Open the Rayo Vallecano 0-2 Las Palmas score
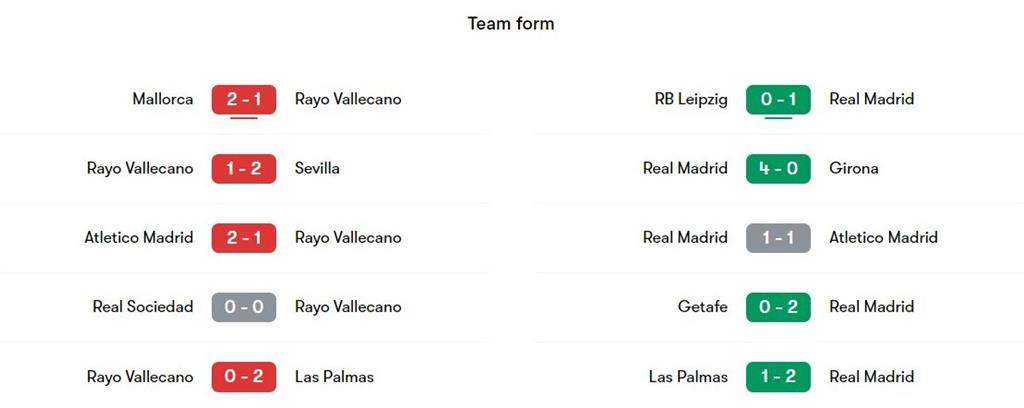This screenshot has height=408, width=1024. pos(244,377)
